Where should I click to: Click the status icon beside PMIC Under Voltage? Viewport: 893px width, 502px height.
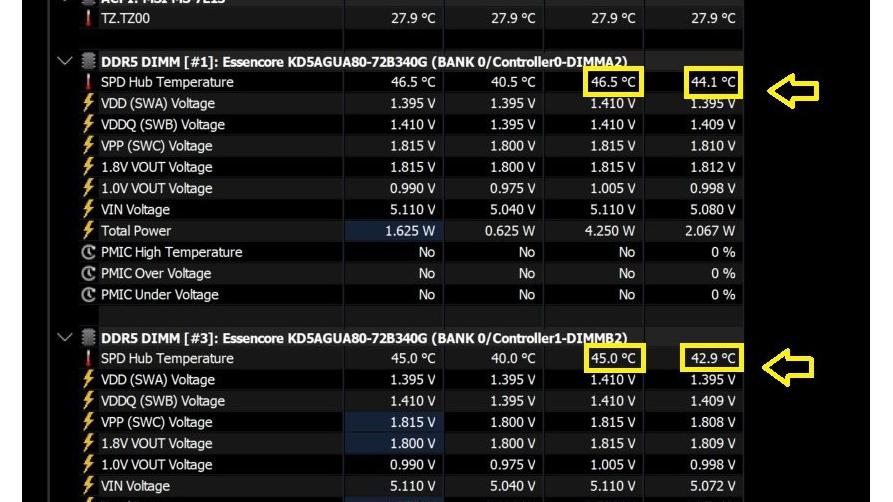88,295
